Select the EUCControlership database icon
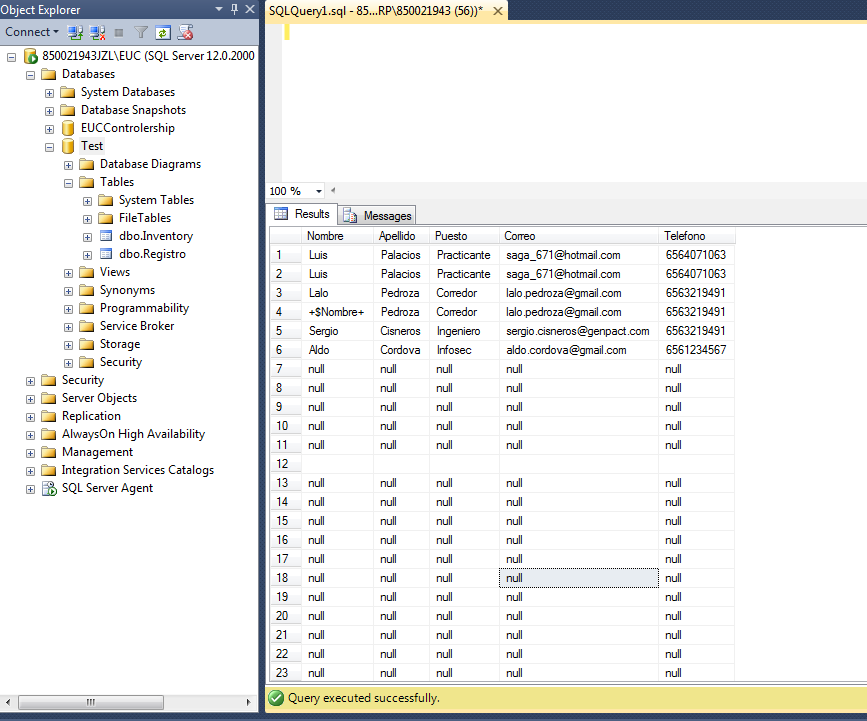 pyautogui.click(x=68, y=128)
